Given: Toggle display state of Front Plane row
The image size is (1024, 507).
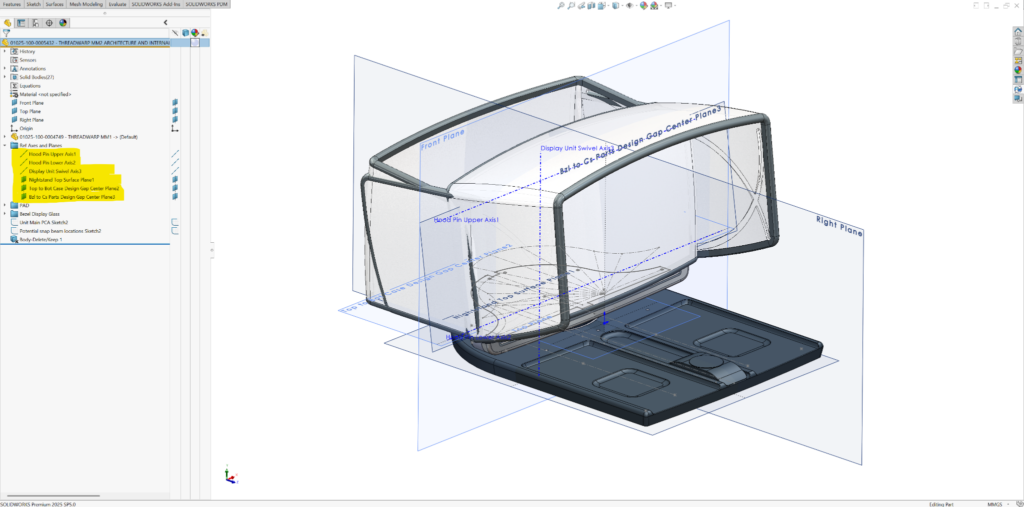Looking at the screenshot, I should click(x=175, y=103).
